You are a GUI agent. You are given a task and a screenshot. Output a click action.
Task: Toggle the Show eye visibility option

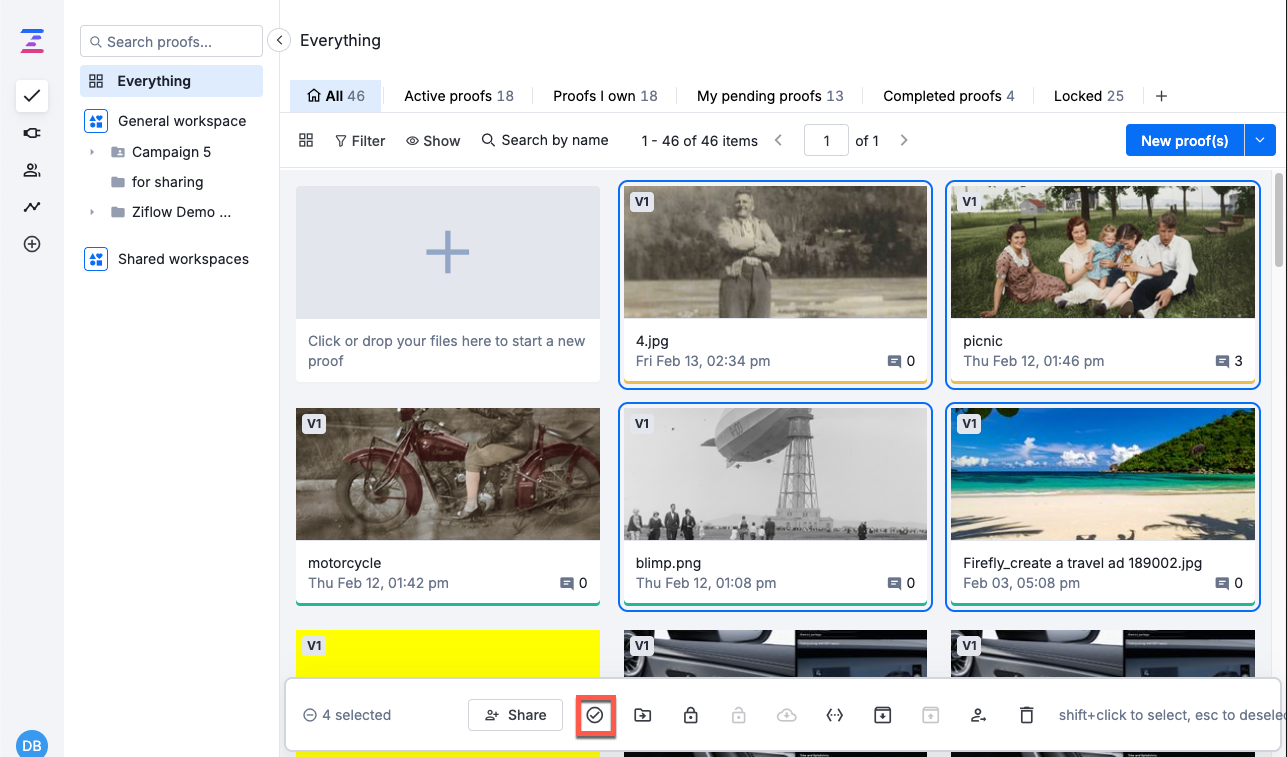[433, 141]
